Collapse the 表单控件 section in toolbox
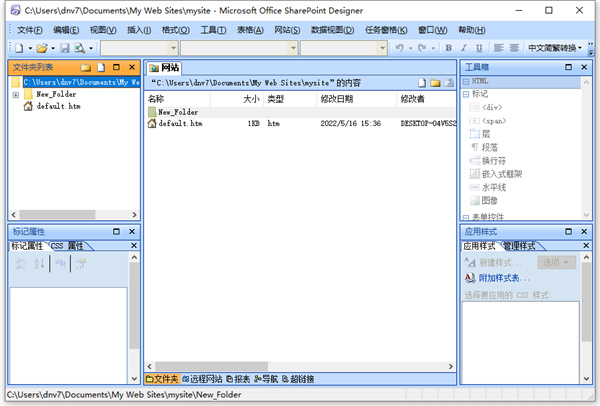 pyautogui.click(x=466, y=217)
